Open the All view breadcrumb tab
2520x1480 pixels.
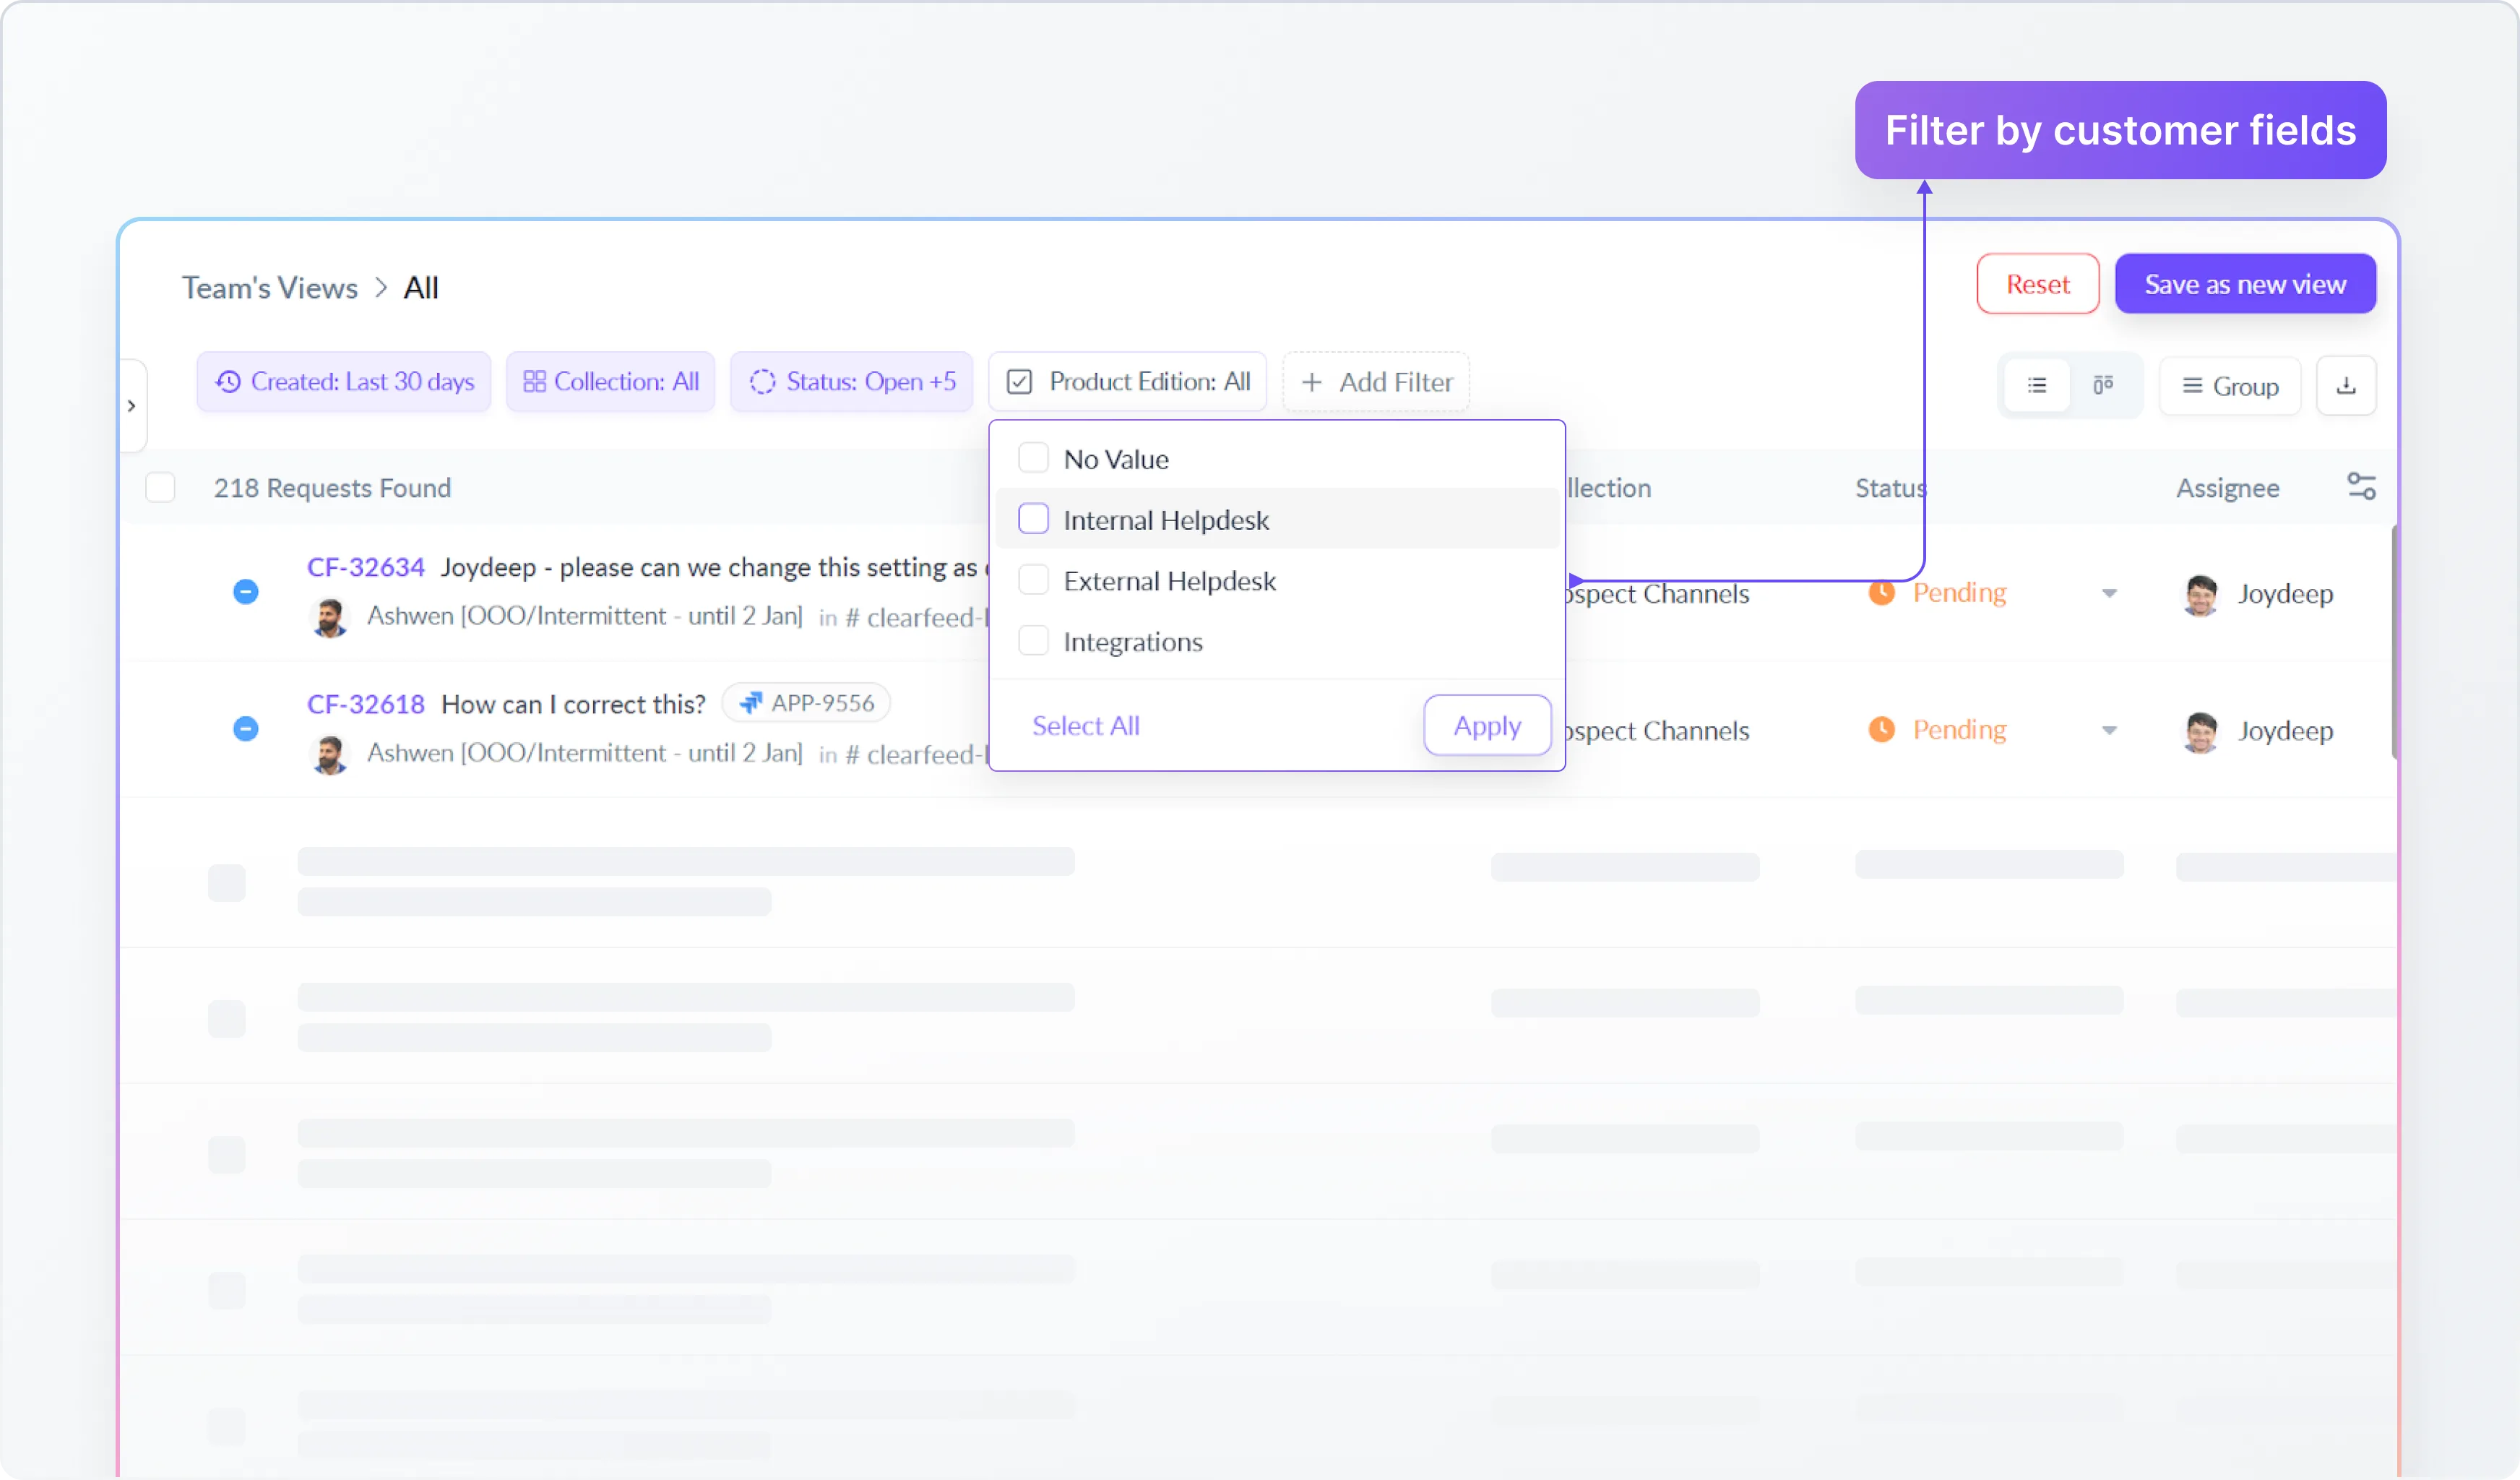(420, 287)
